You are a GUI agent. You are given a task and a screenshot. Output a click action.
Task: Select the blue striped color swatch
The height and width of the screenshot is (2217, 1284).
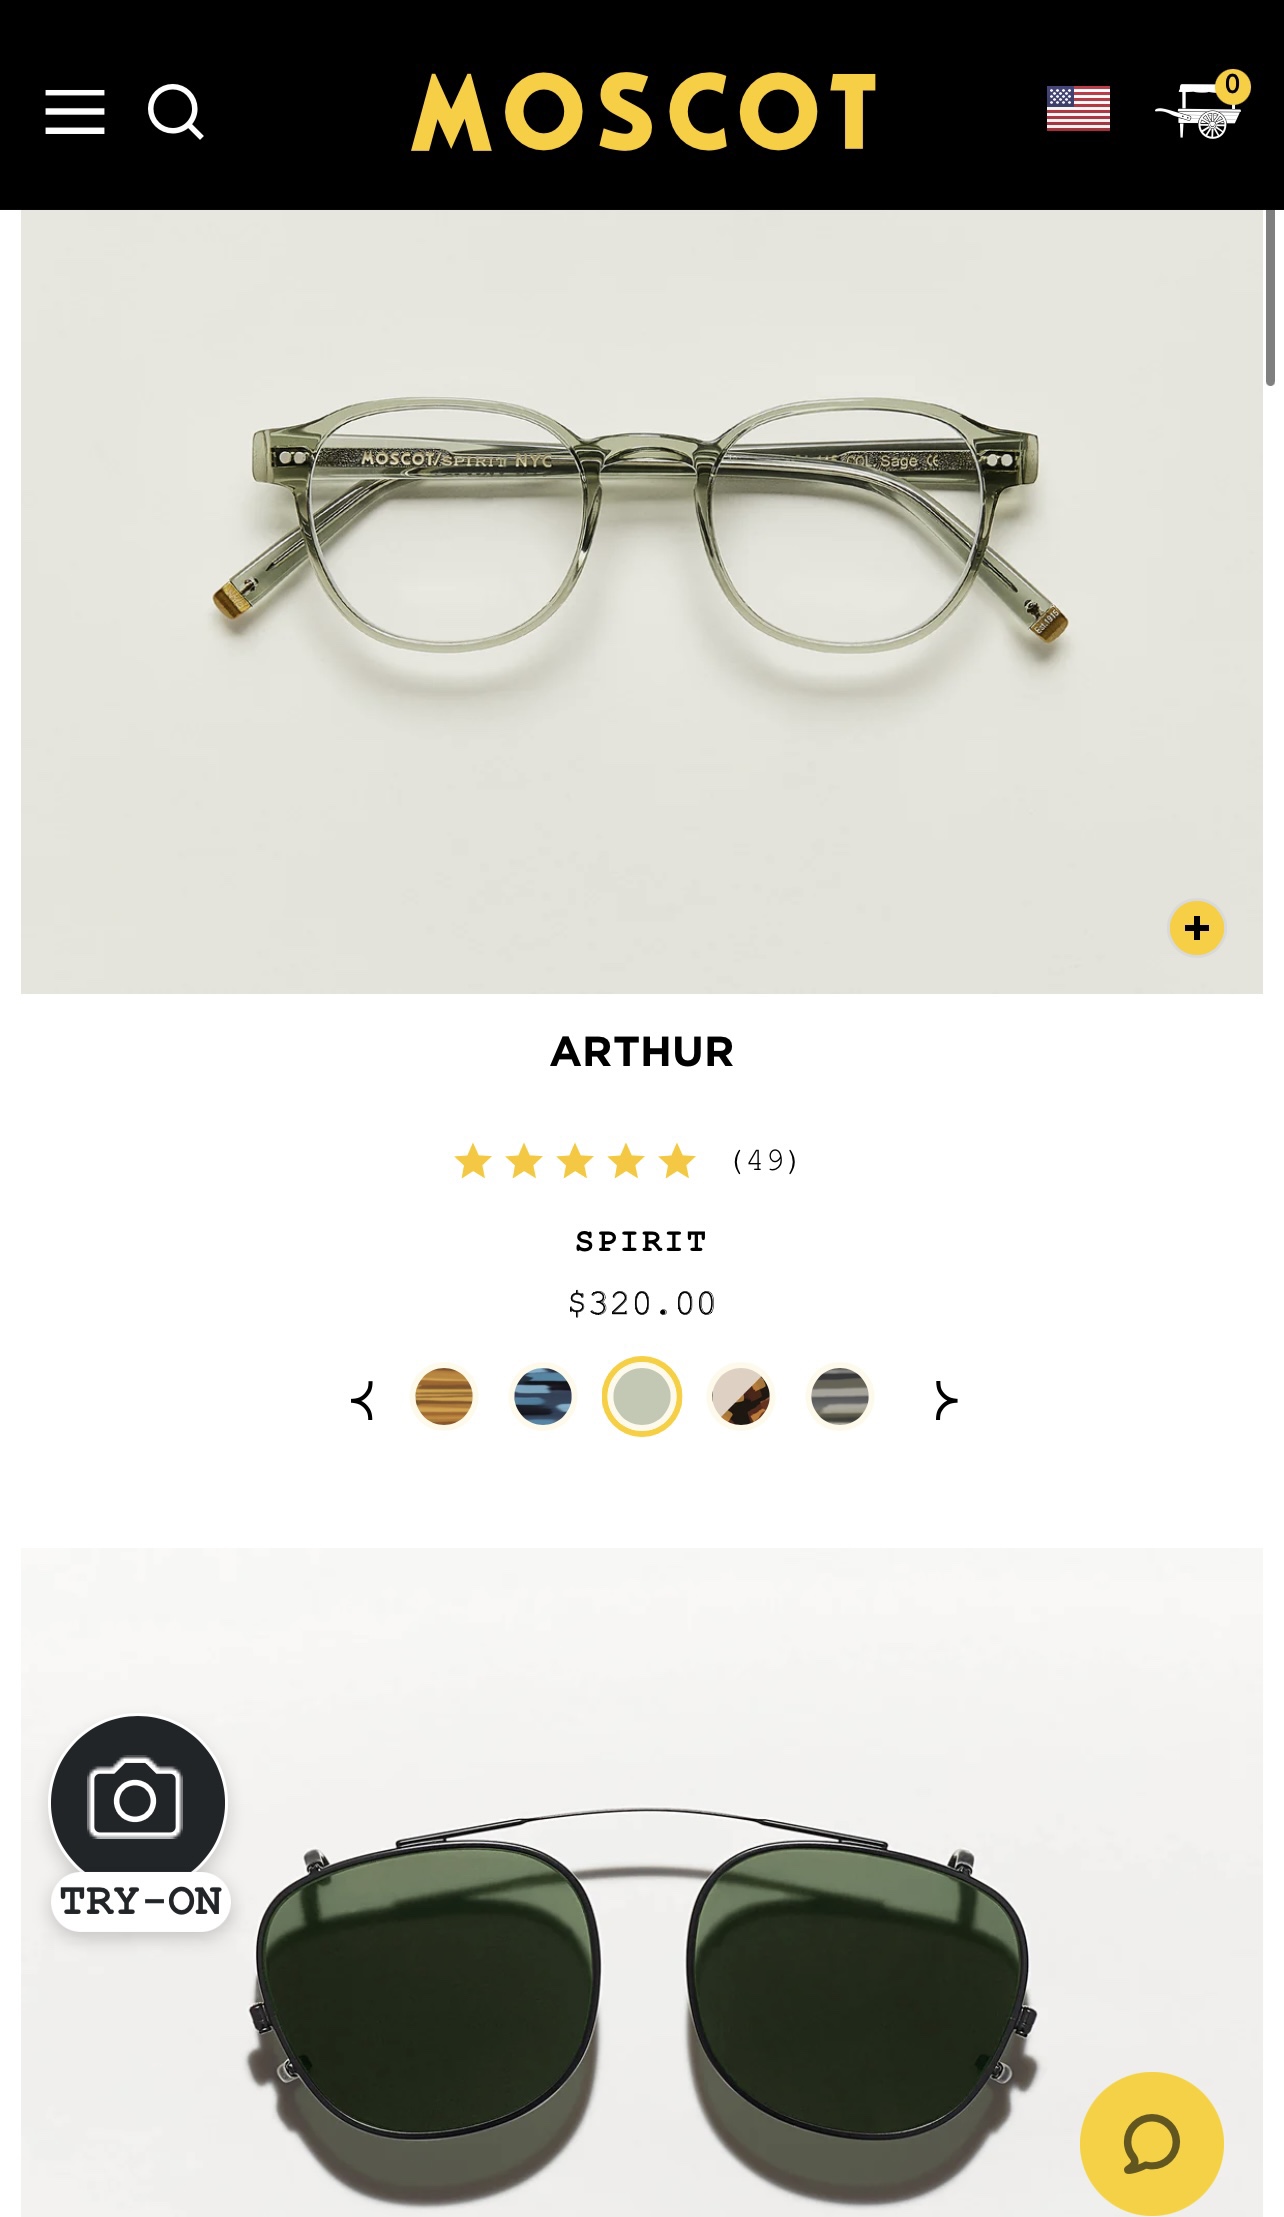coord(543,1396)
